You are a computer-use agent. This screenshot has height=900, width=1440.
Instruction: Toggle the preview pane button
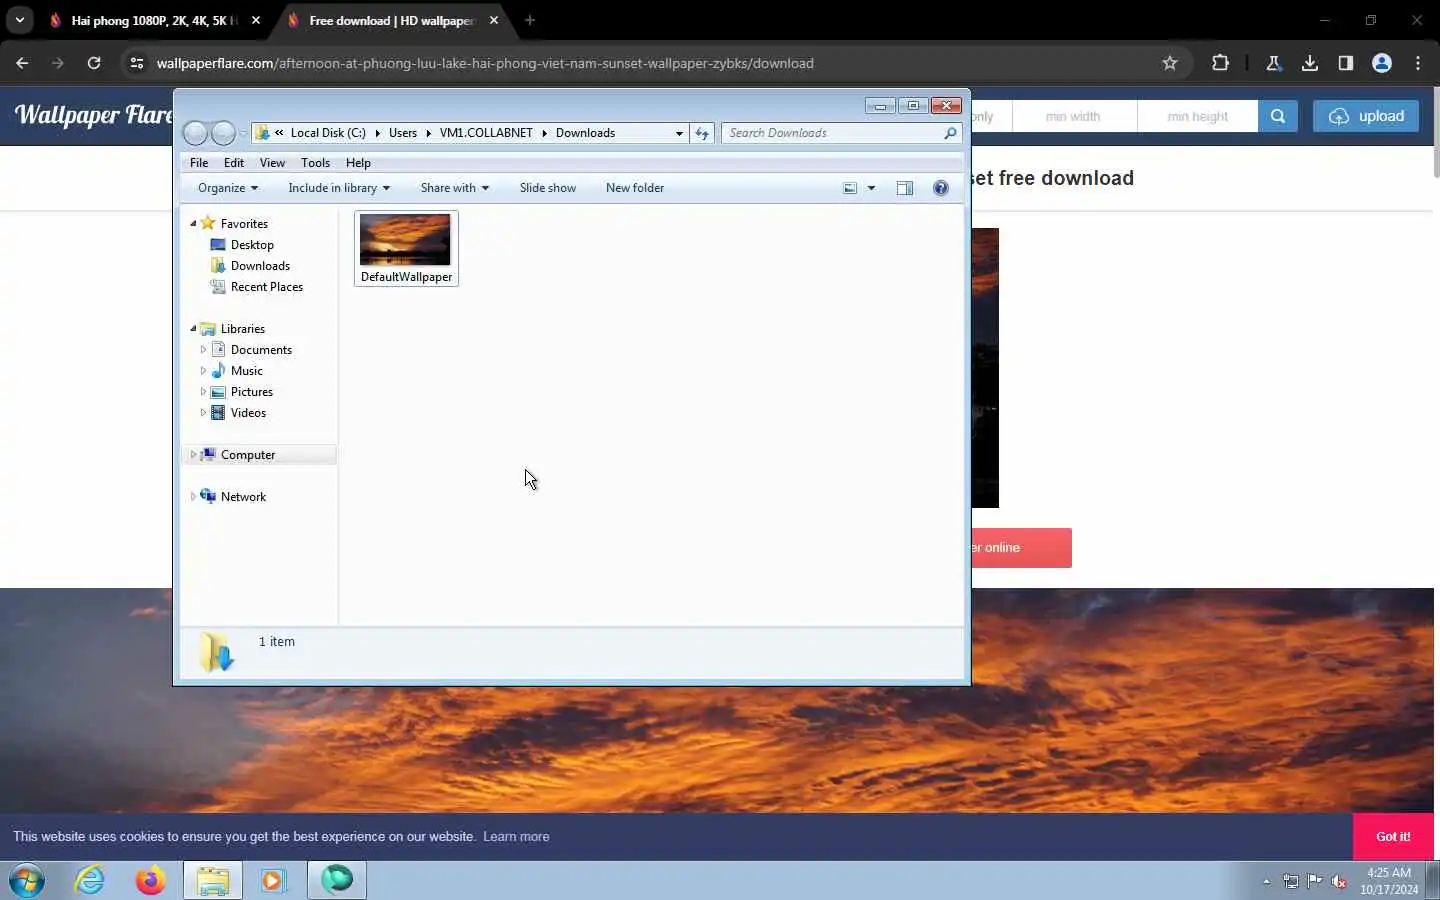(x=904, y=188)
